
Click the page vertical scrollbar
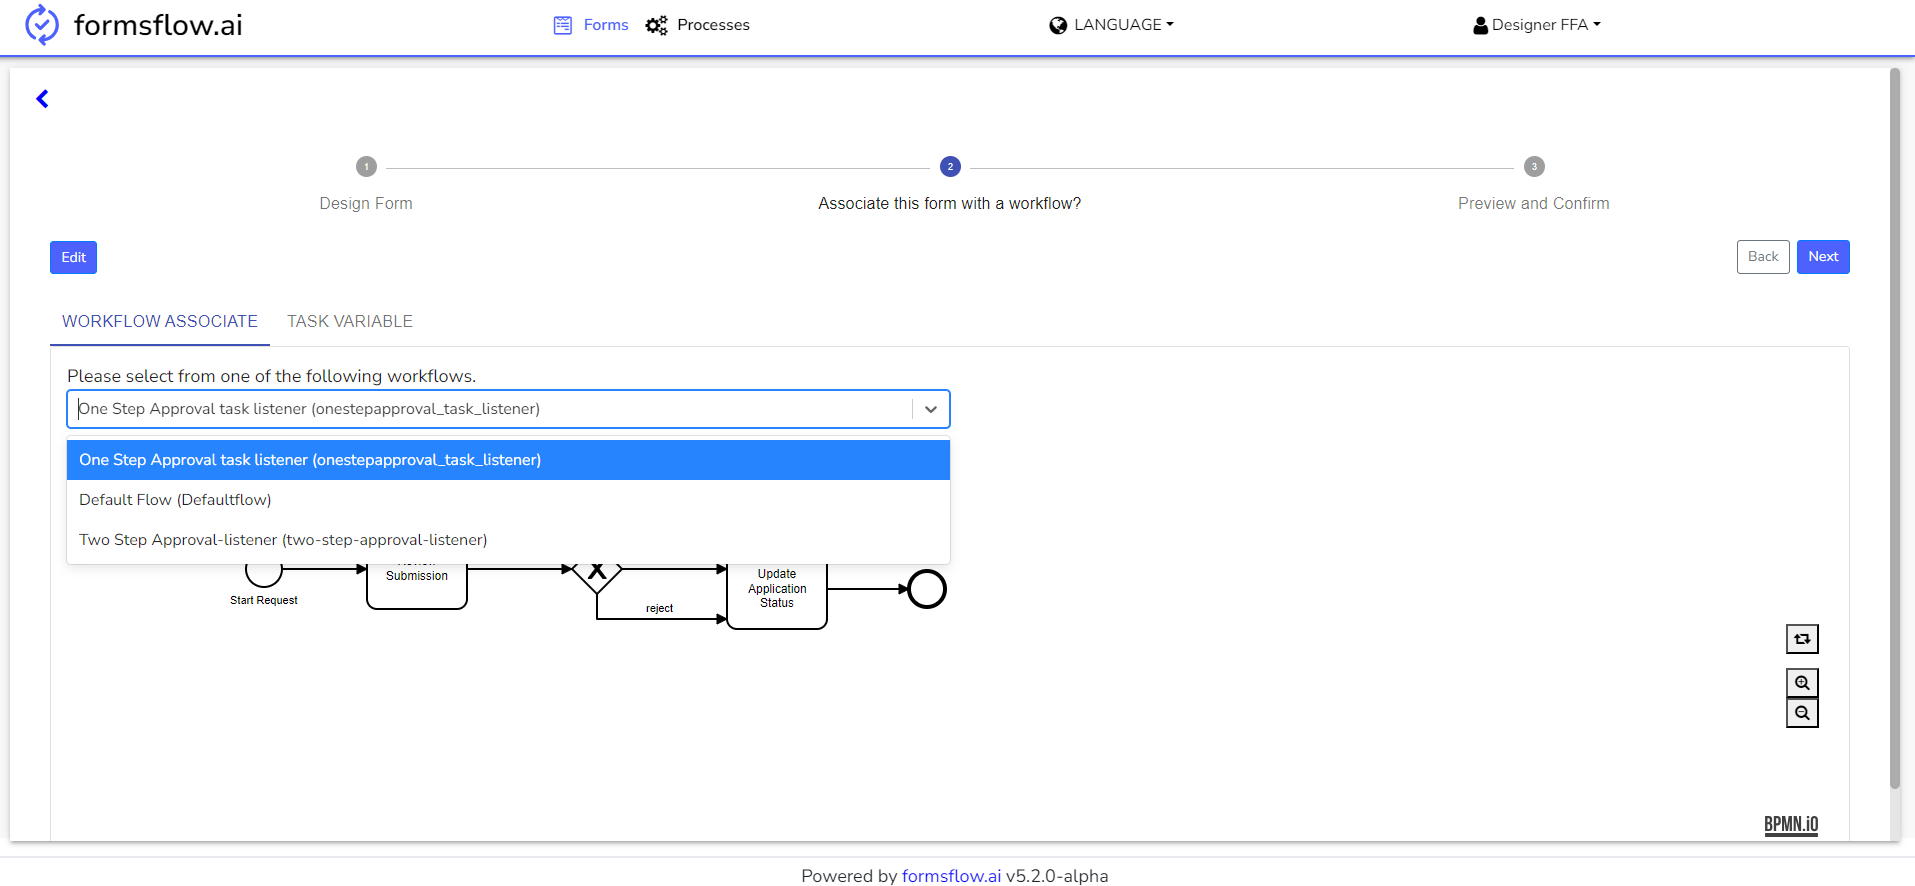pyautogui.click(x=1894, y=430)
